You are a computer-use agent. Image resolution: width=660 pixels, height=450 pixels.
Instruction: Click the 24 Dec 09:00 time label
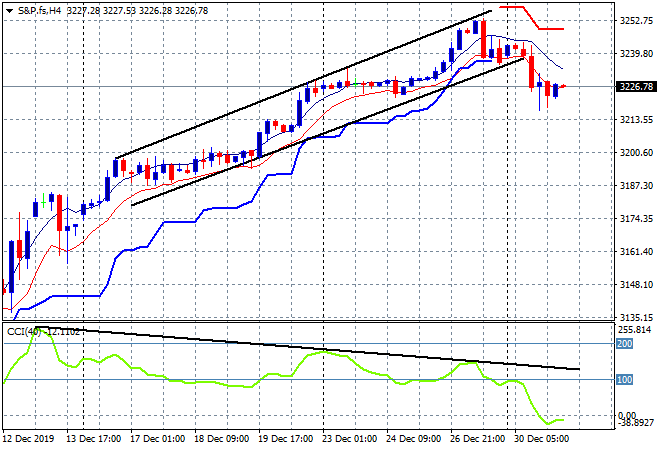413,439
